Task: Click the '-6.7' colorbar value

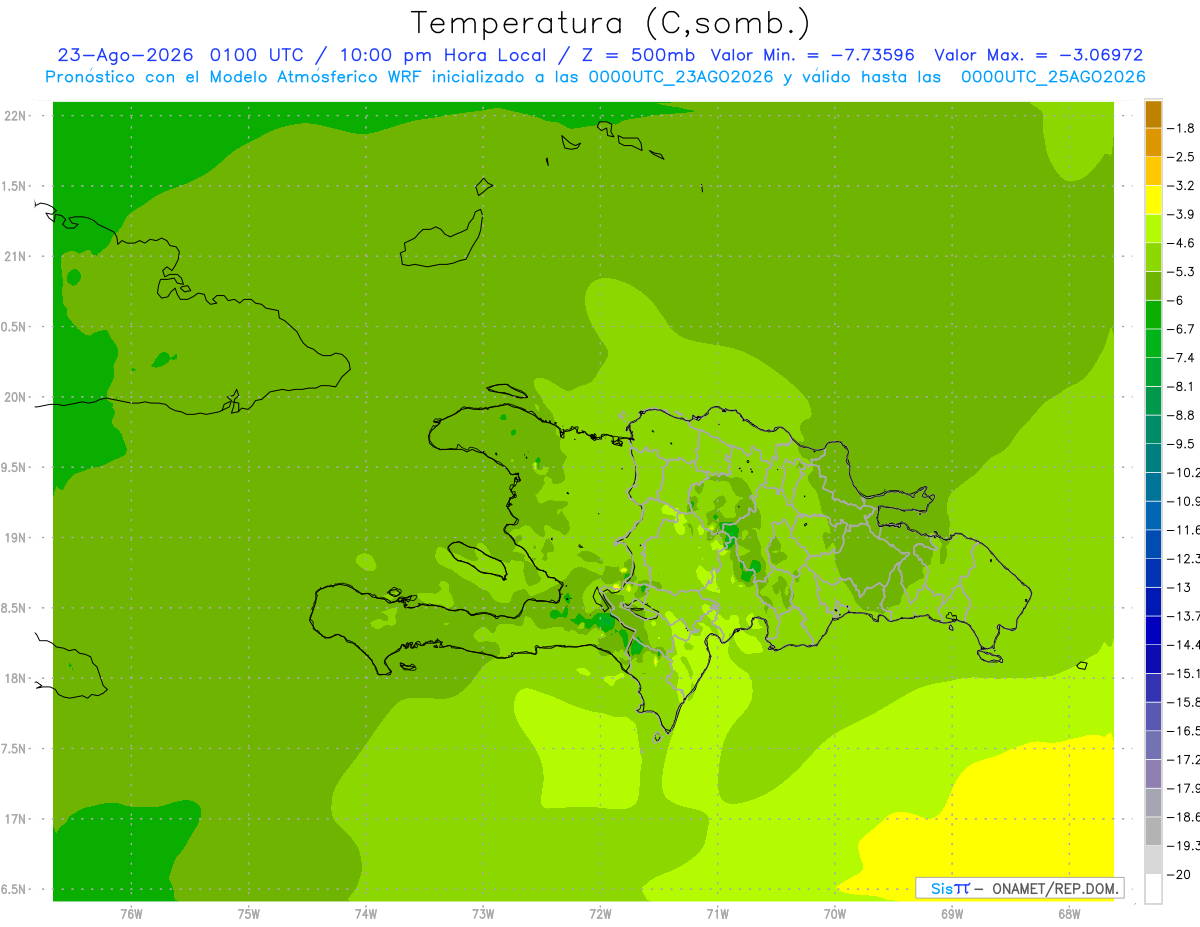Action: coord(1181,329)
